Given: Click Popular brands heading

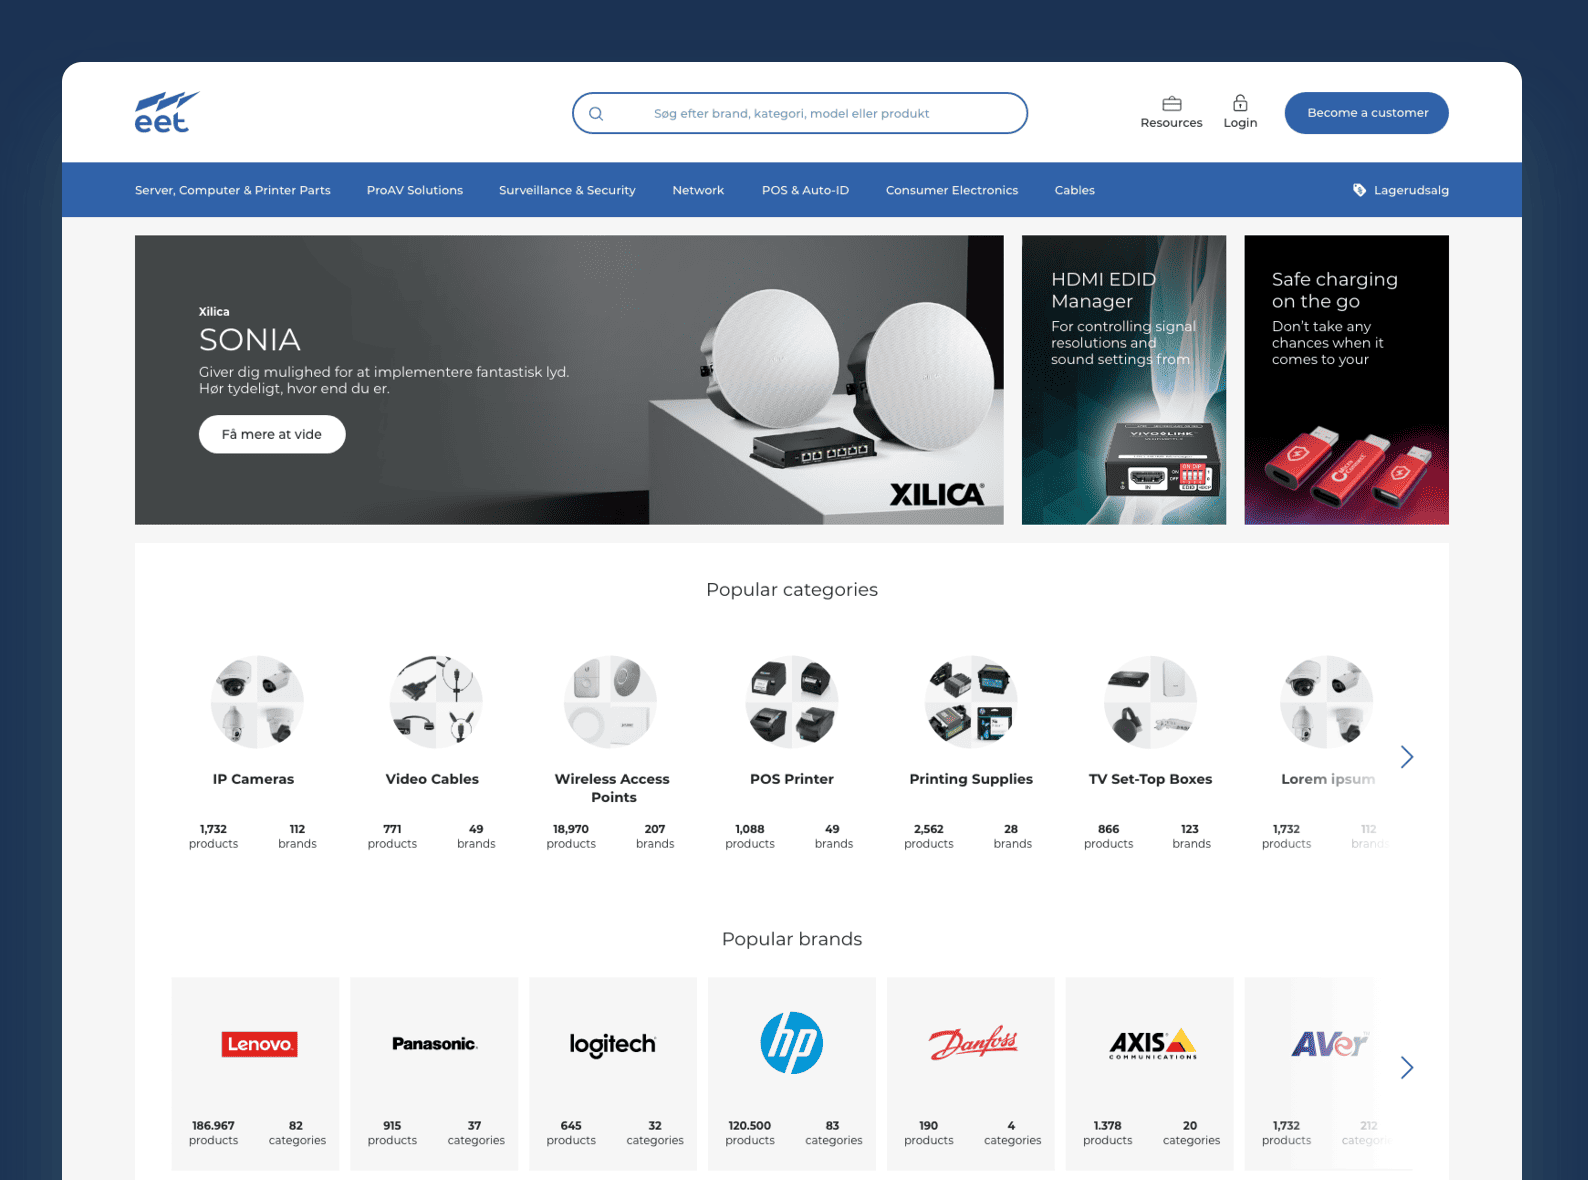Looking at the screenshot, I should [x=792, y=939].
